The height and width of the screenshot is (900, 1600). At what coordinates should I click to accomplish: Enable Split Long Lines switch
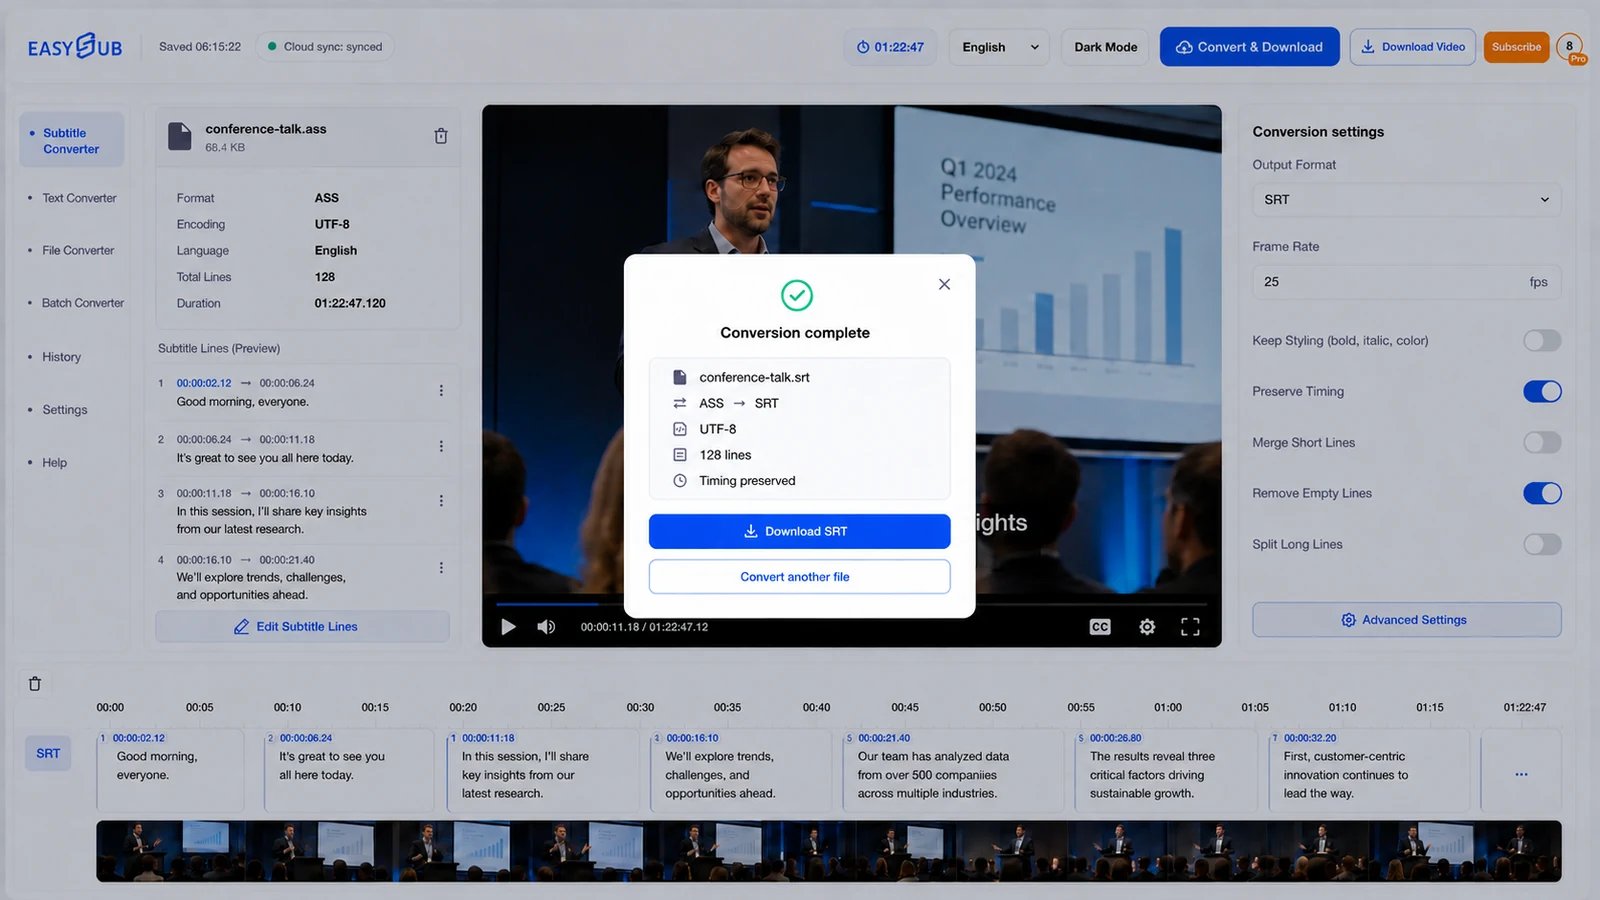[x=1542, y=545]
